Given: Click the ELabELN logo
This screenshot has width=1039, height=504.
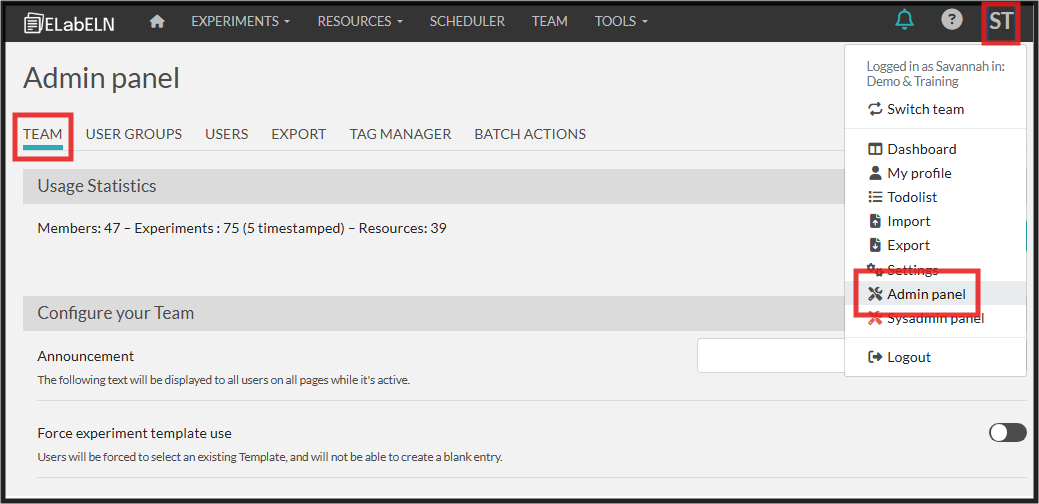Looking at the screenshot, I should click(69, 22).
